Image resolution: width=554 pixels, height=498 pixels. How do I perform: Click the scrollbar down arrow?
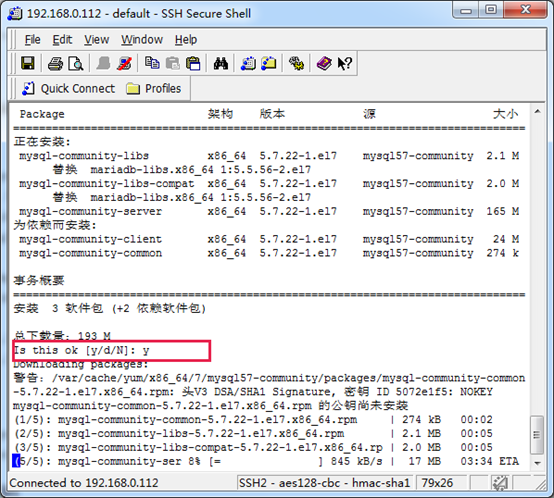click(537, 463)
